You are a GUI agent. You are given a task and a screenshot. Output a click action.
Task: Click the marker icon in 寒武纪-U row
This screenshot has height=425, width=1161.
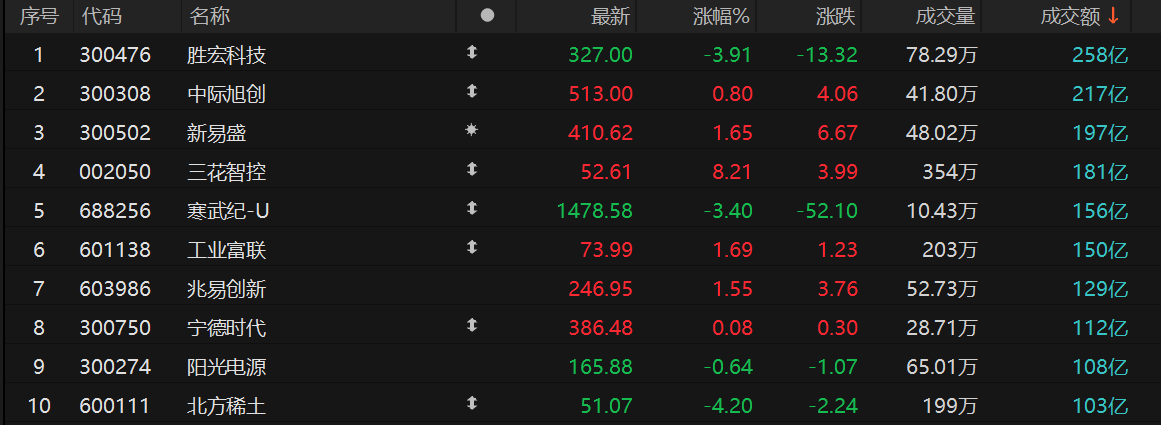click(472, 209)
